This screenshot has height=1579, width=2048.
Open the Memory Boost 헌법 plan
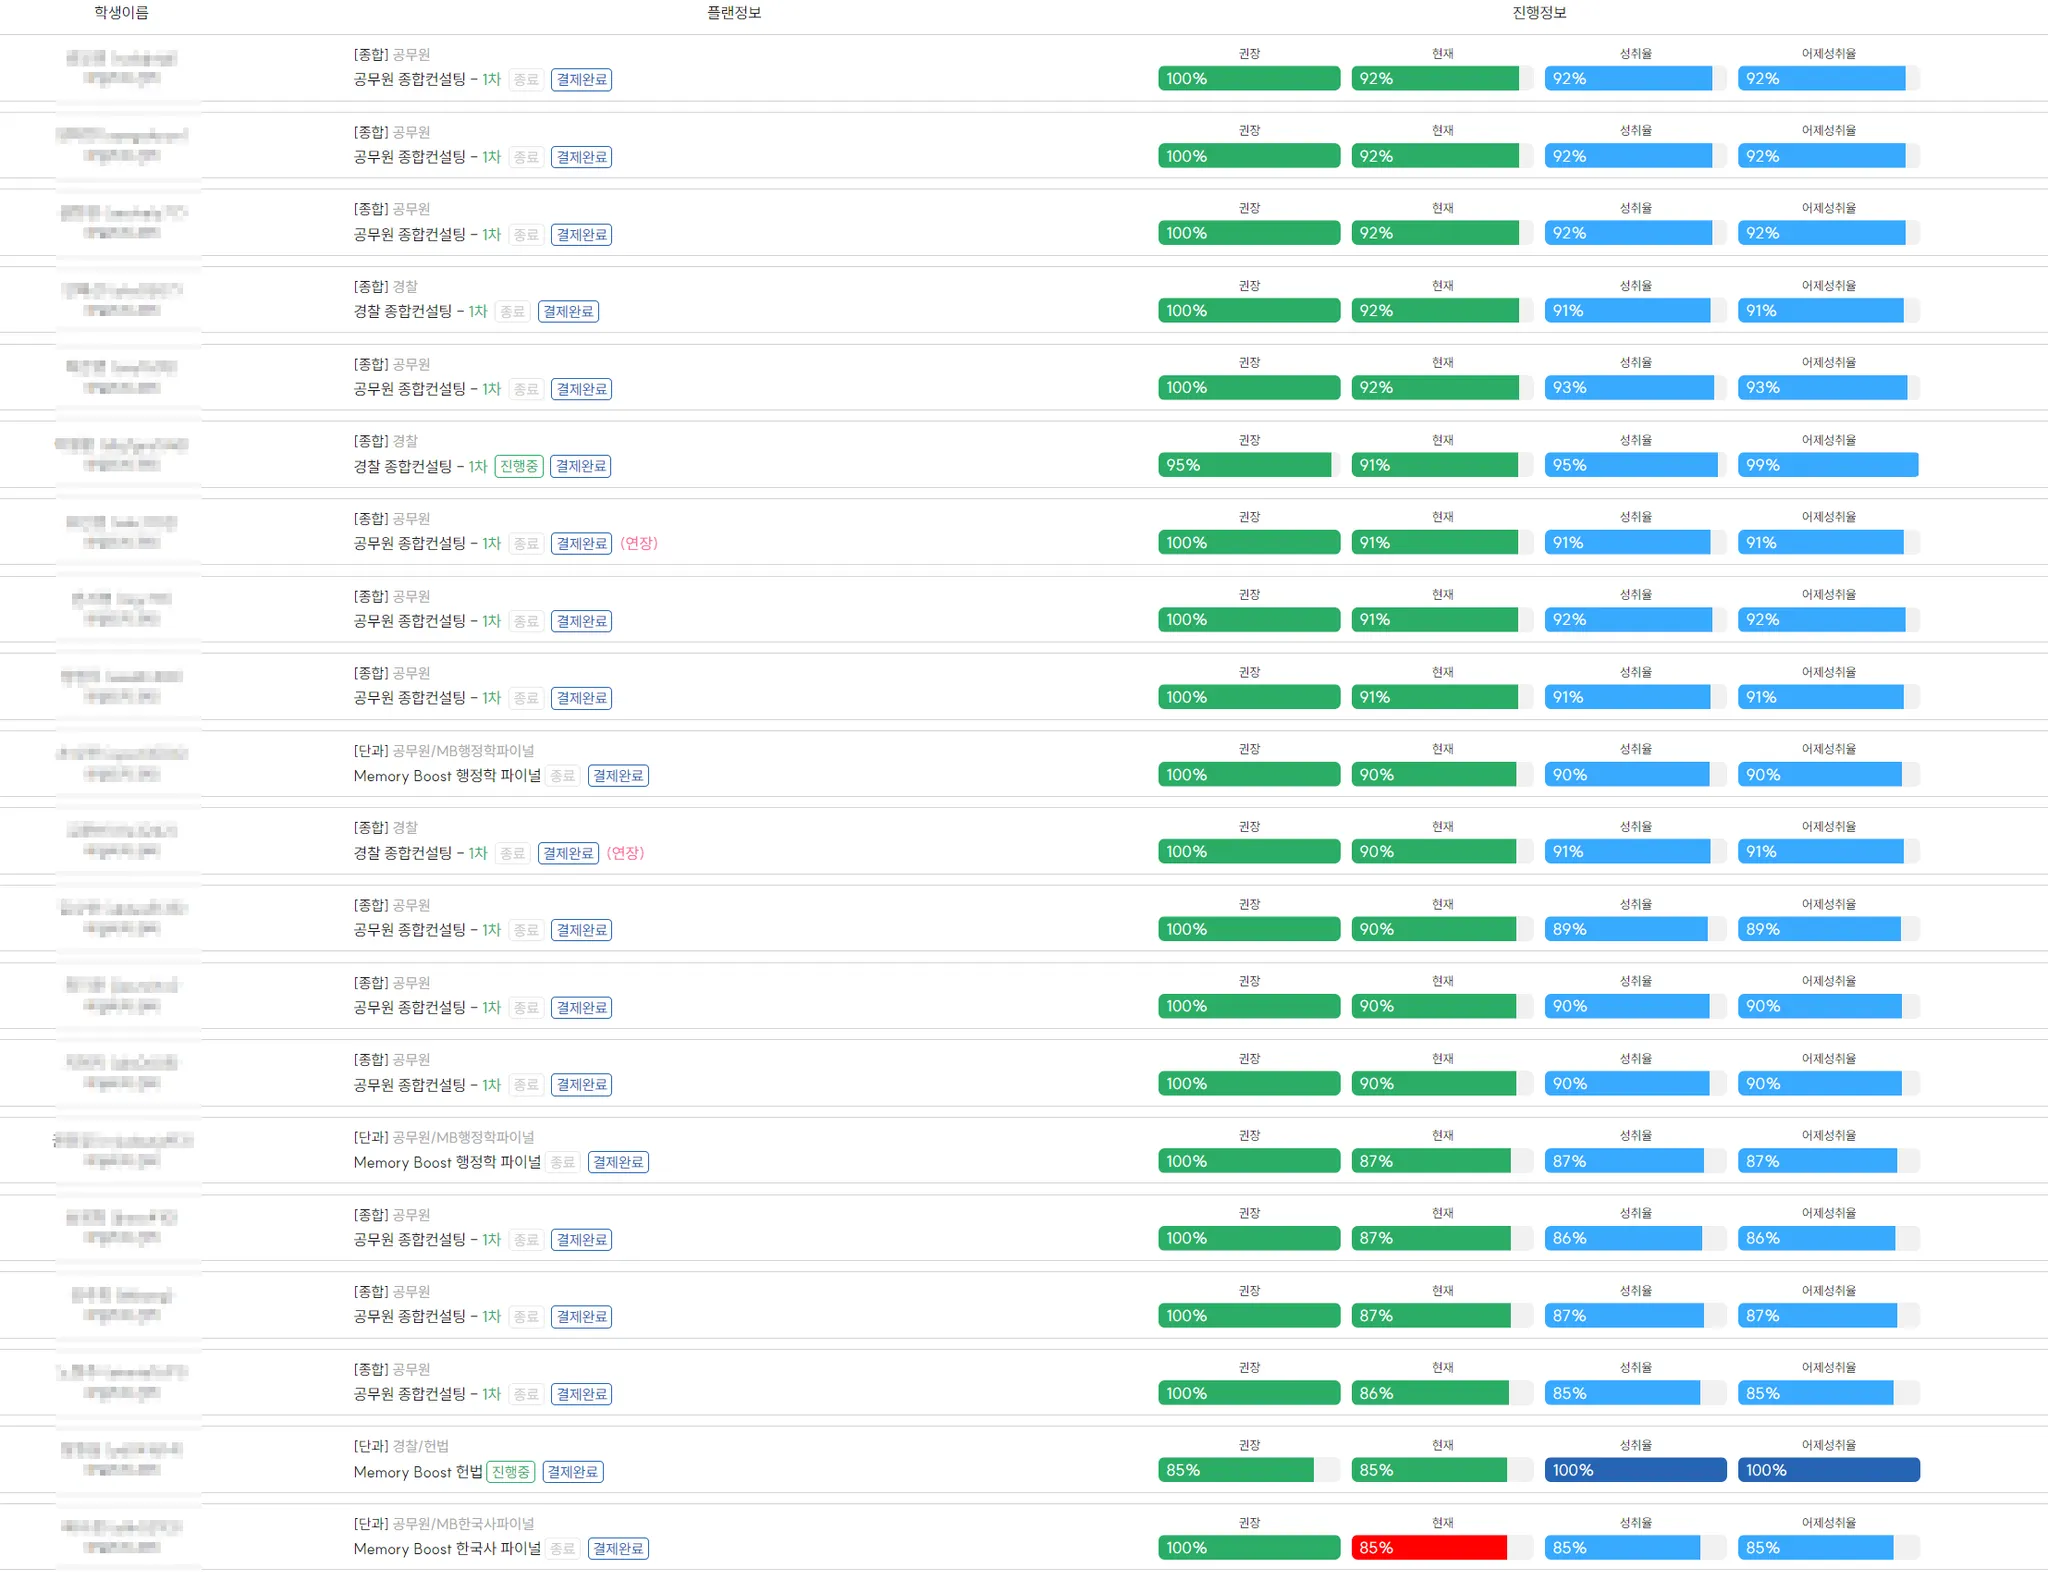(x=418, y=1472)
